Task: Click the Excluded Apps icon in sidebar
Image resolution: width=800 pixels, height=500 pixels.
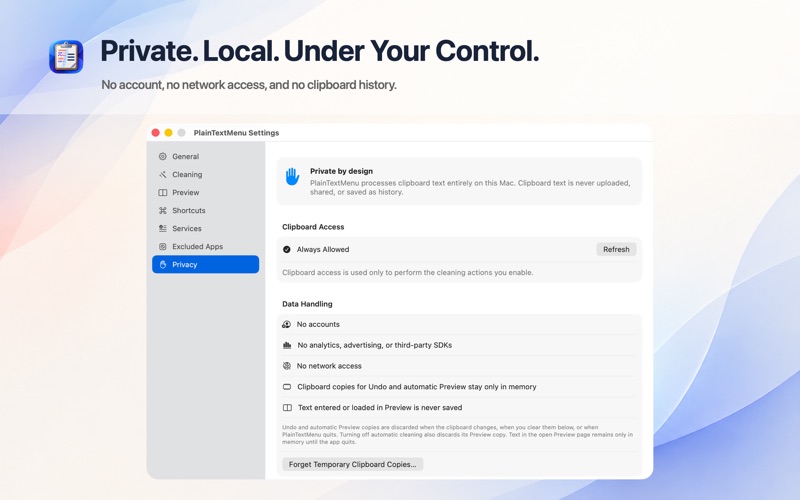Action: (x=163, y=246)
